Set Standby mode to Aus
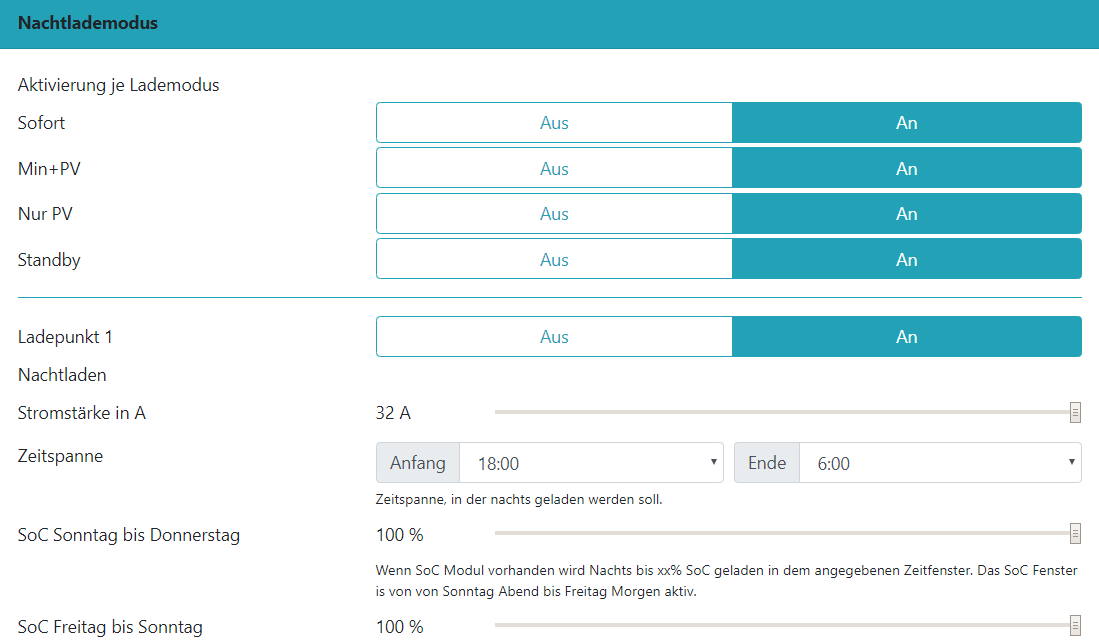This screenshot has height=642, width=1099. (554, 259)
